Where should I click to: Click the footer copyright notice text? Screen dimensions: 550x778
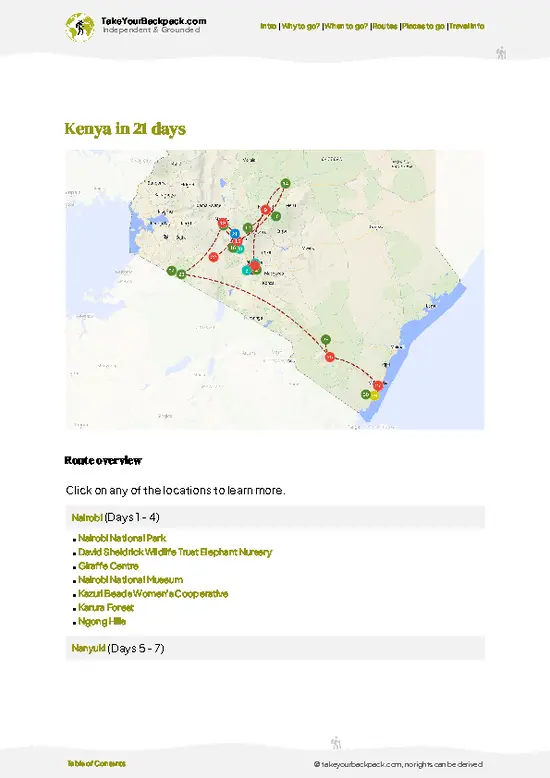coord(398,764)
